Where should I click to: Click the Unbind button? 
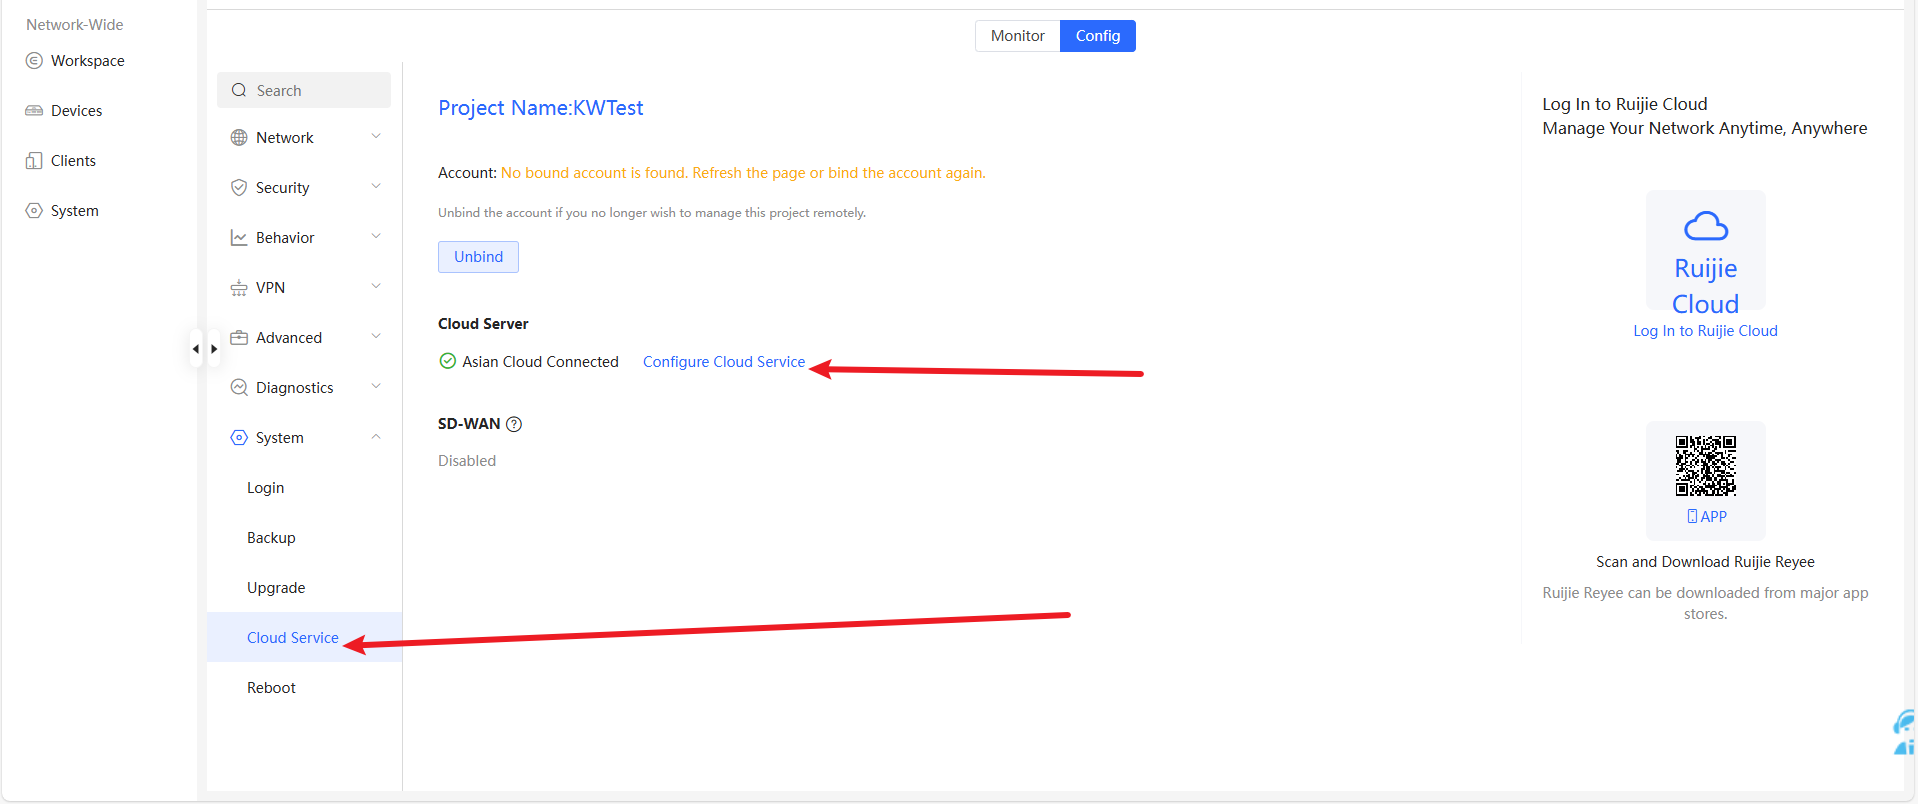[478, 257]
